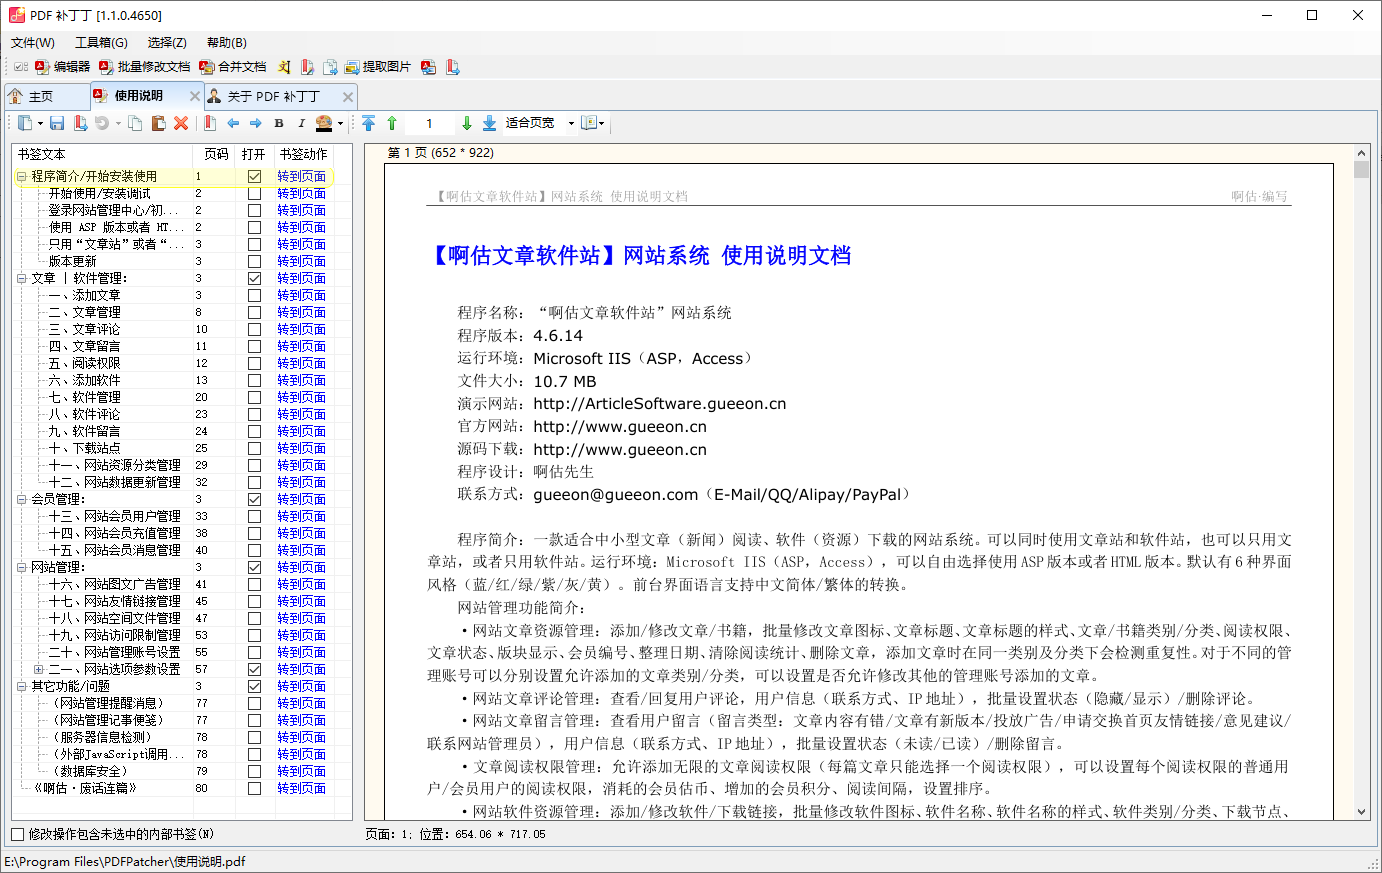Collapse the 网站管理 bookmark tree node
The height and width of the screenshot is (873, 1382).
(22, 567)
